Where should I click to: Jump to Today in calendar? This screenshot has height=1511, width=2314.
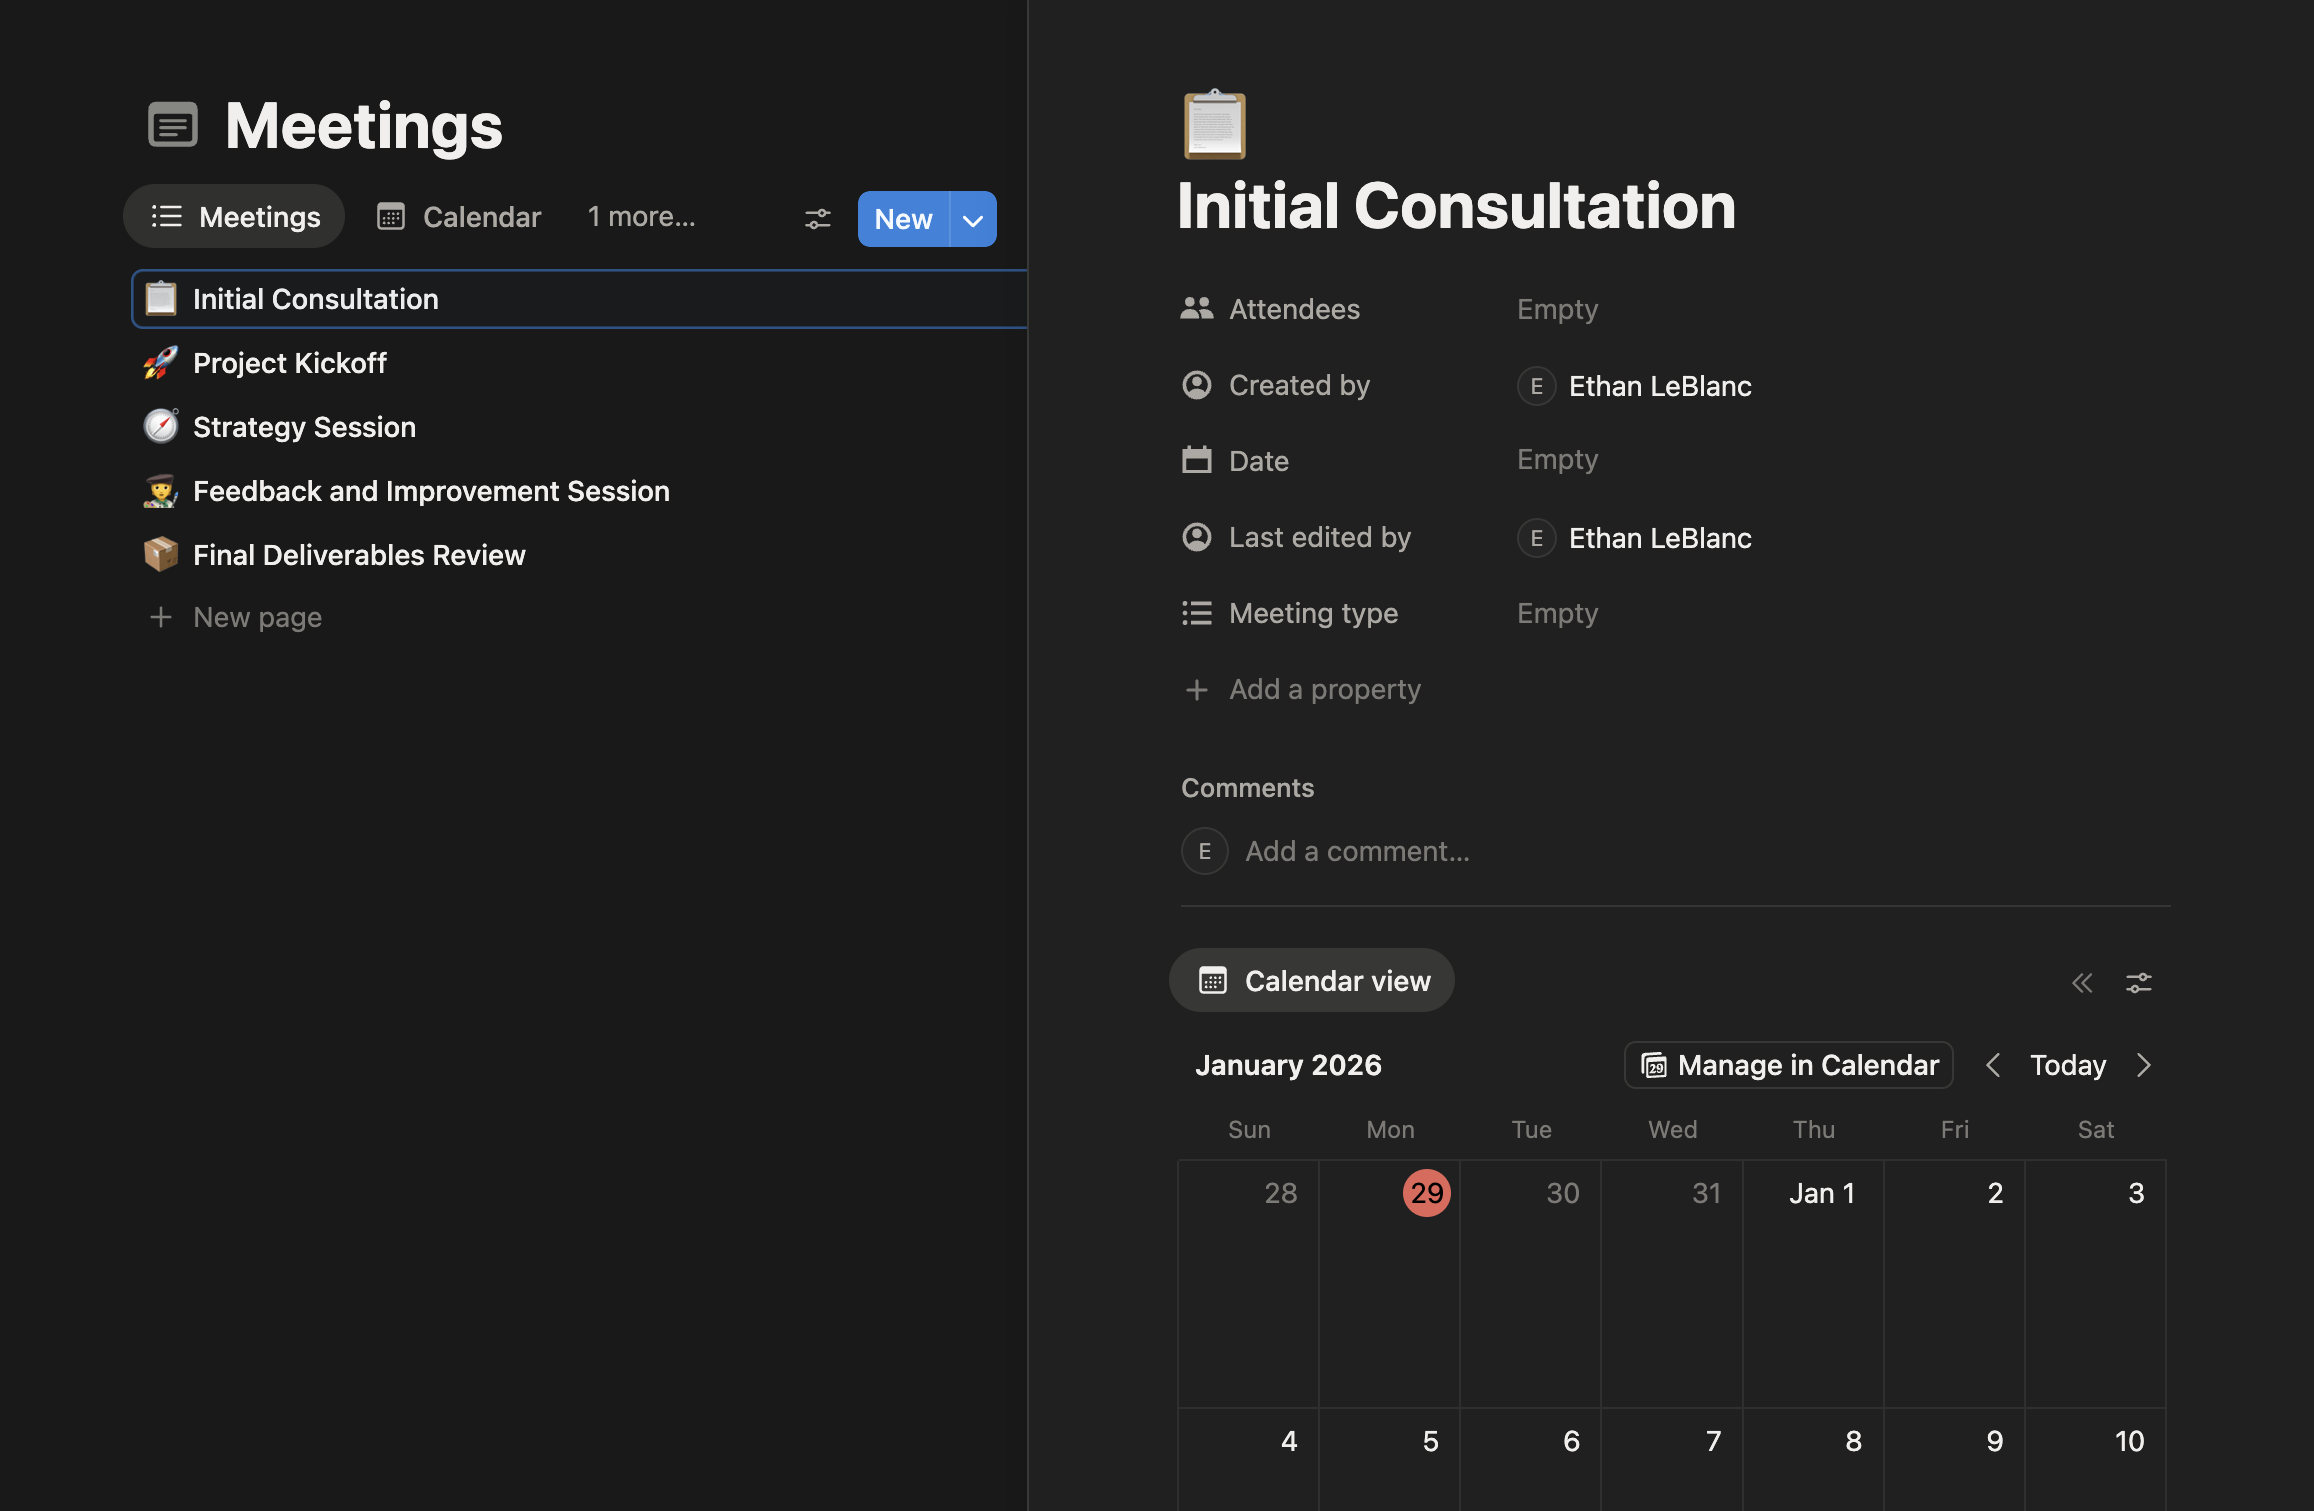(x=2067, y=1065)
